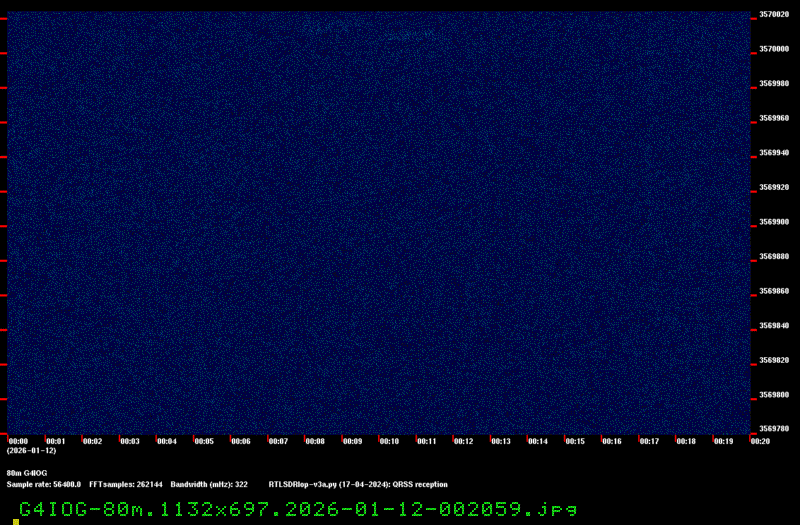Click the 00:09 time axis label

[352, 441]
